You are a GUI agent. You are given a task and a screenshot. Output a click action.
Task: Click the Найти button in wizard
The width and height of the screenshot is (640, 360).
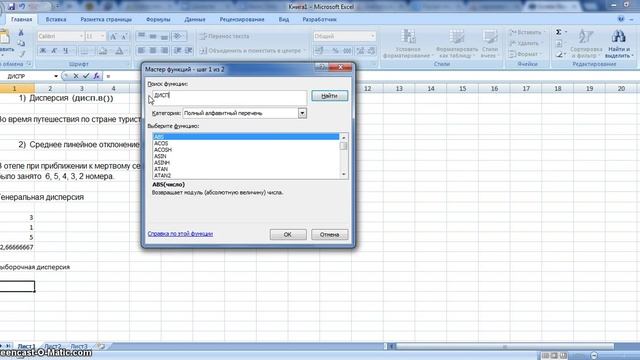[329, 96]
